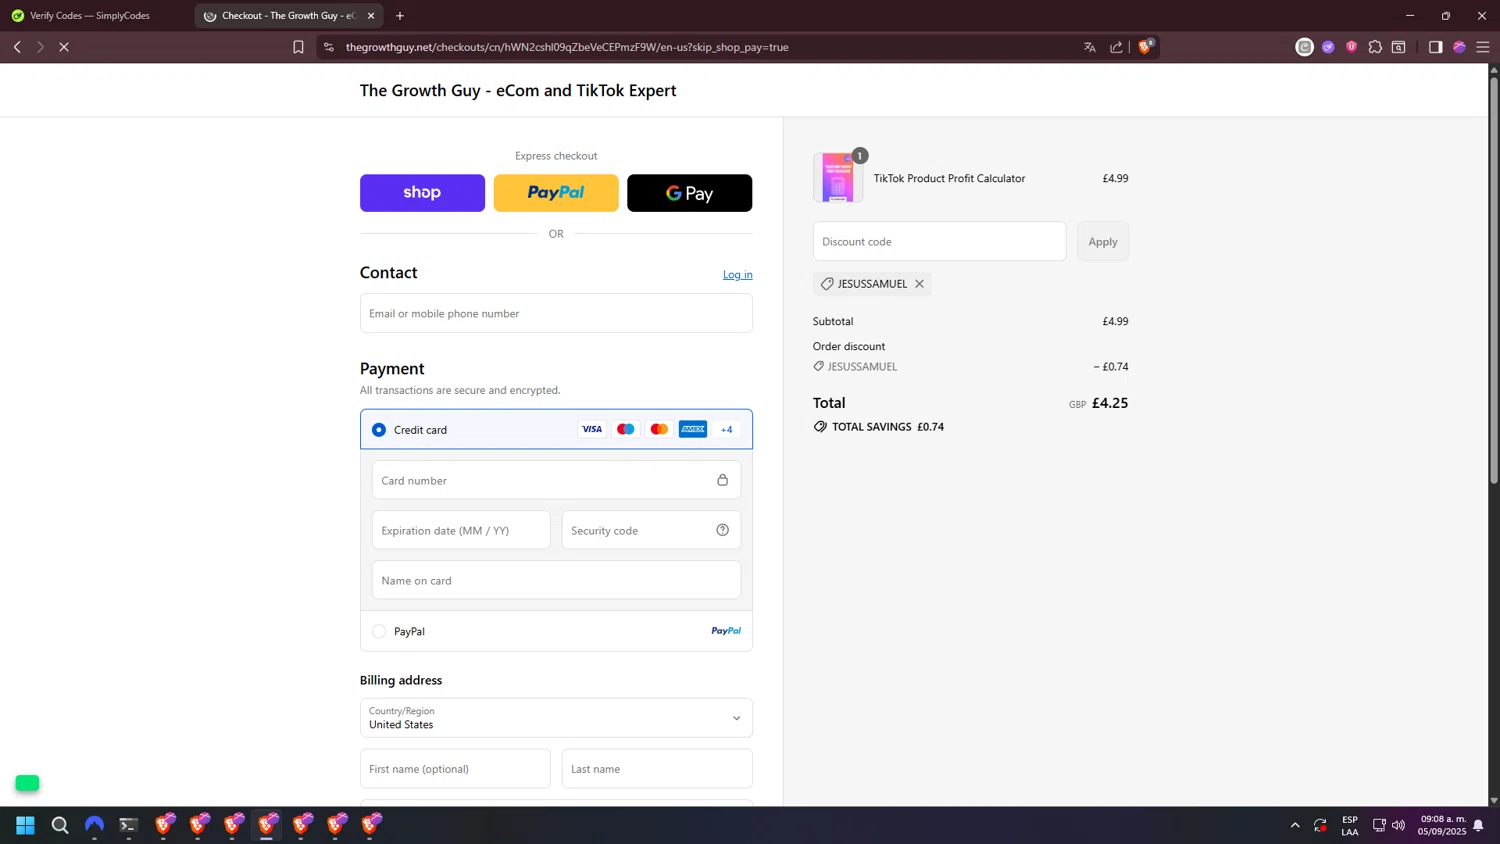Open a new browser tab with plus icon

point(400,16)
